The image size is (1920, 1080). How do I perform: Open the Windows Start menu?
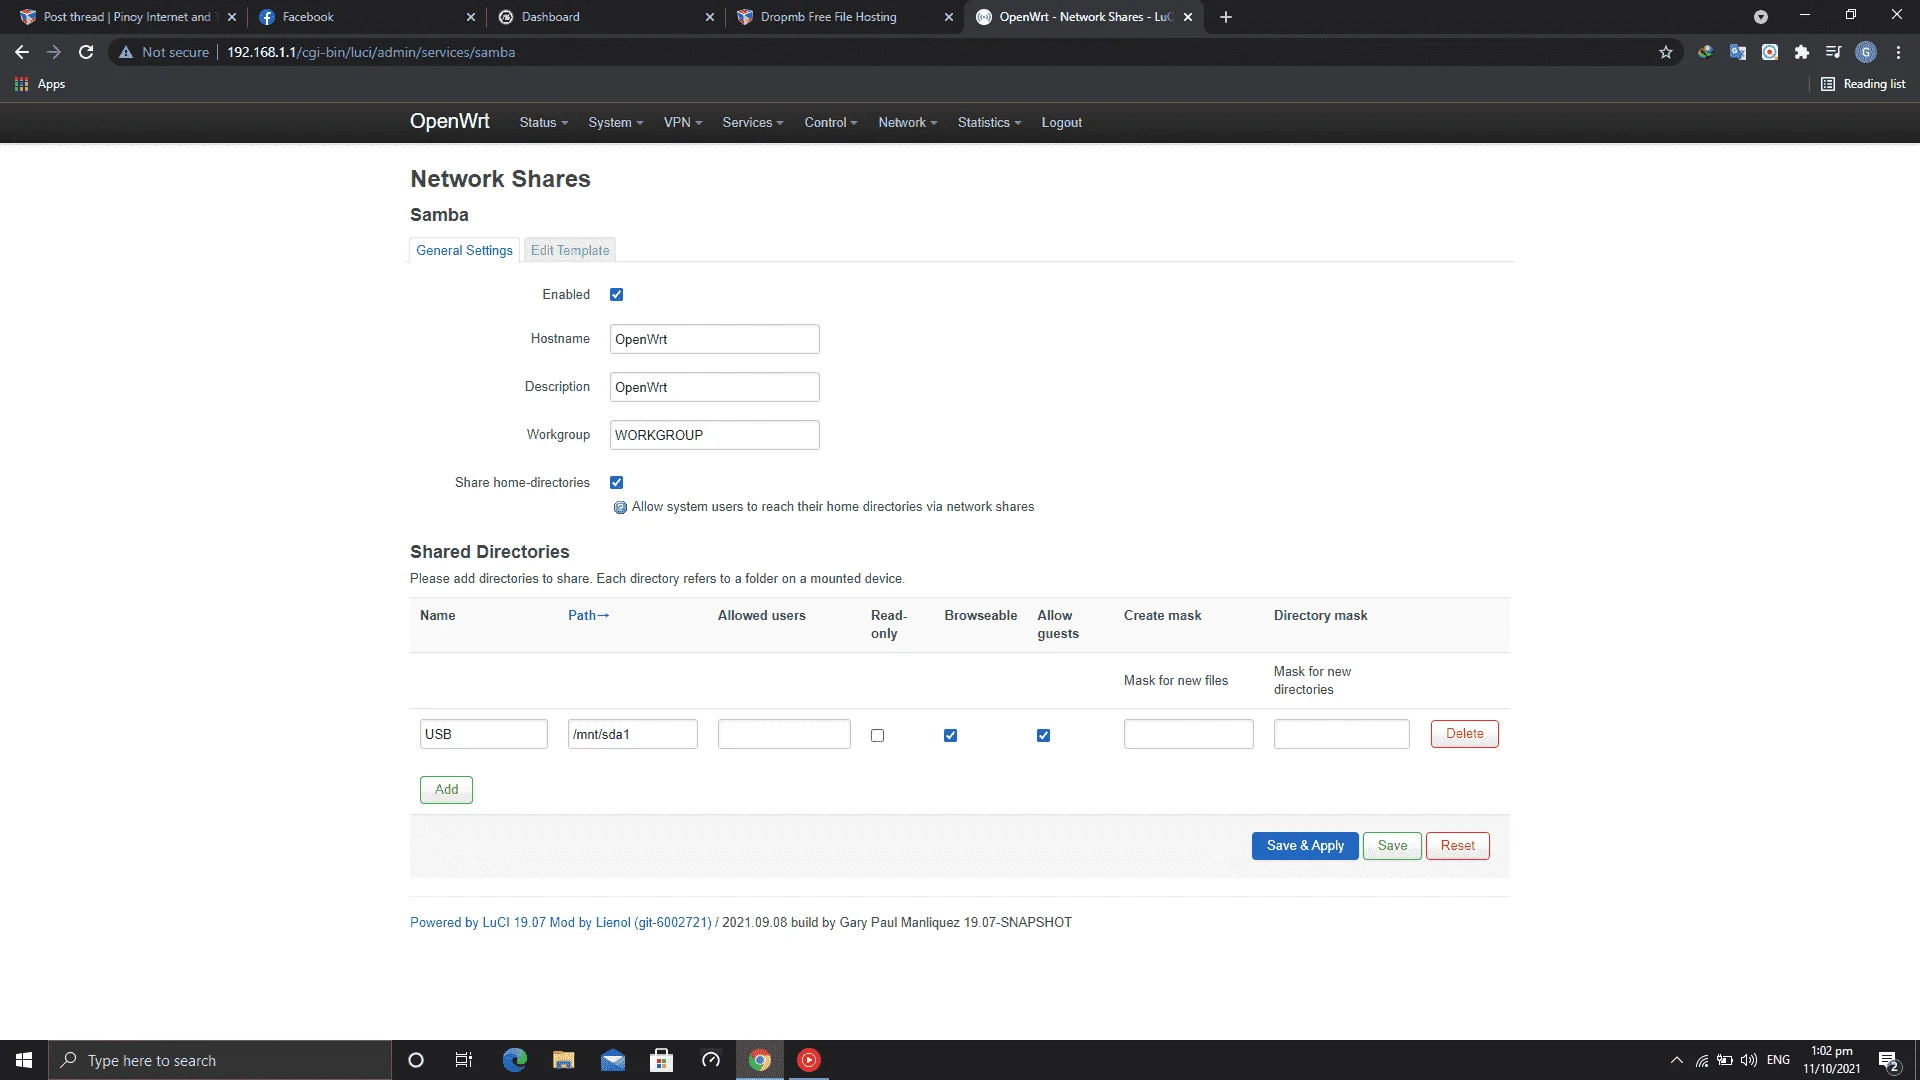point(24,1060)
